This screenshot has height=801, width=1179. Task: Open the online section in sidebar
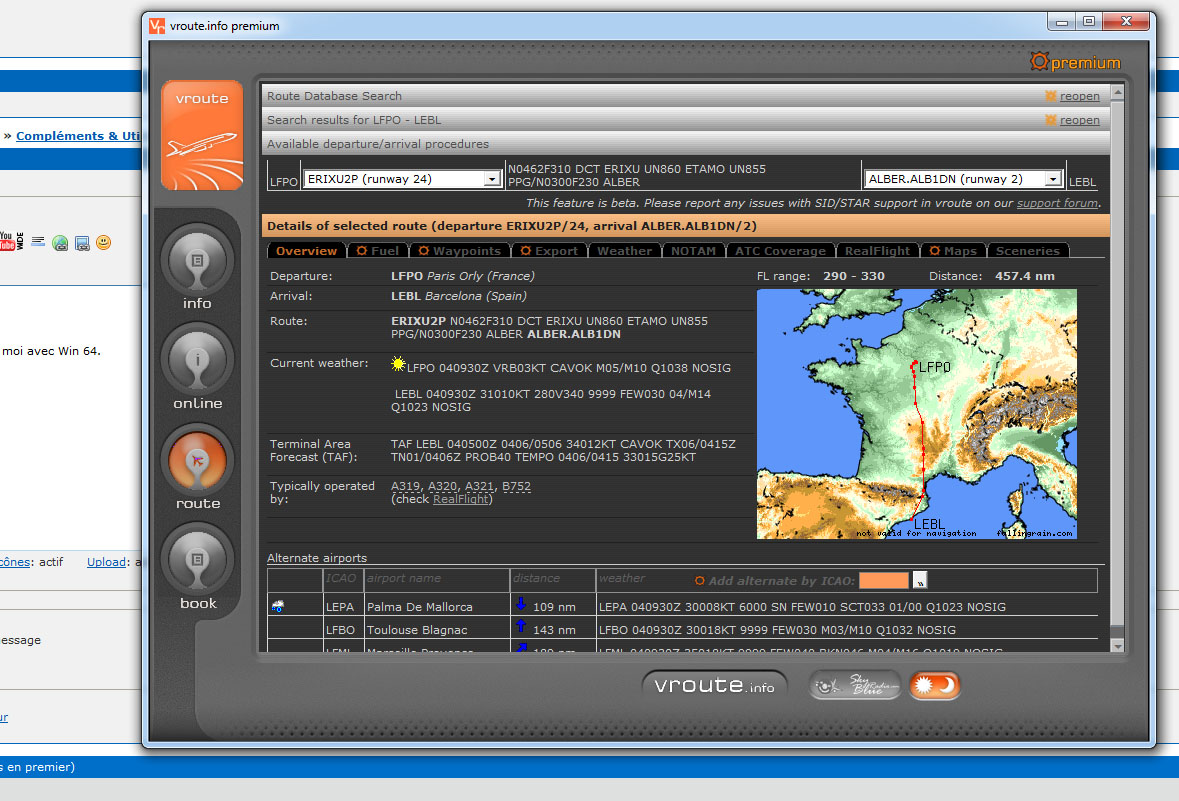pyautogui.click(x=198, y=368)
